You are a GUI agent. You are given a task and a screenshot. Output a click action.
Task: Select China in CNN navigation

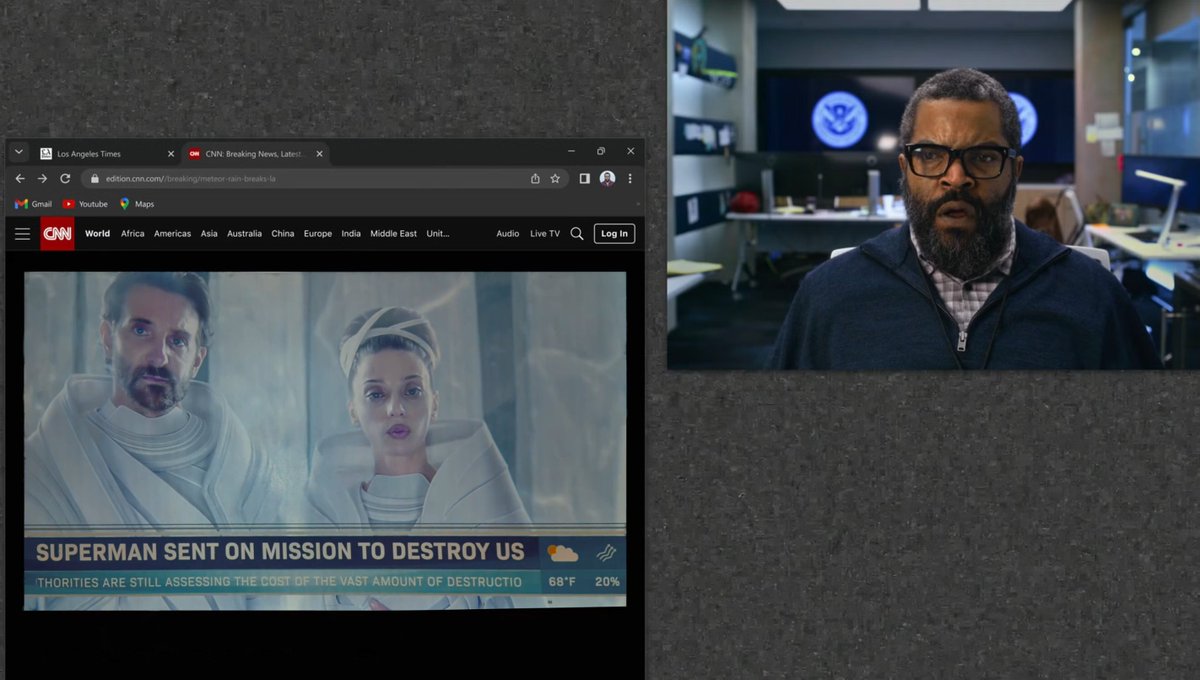coord(283,234)
